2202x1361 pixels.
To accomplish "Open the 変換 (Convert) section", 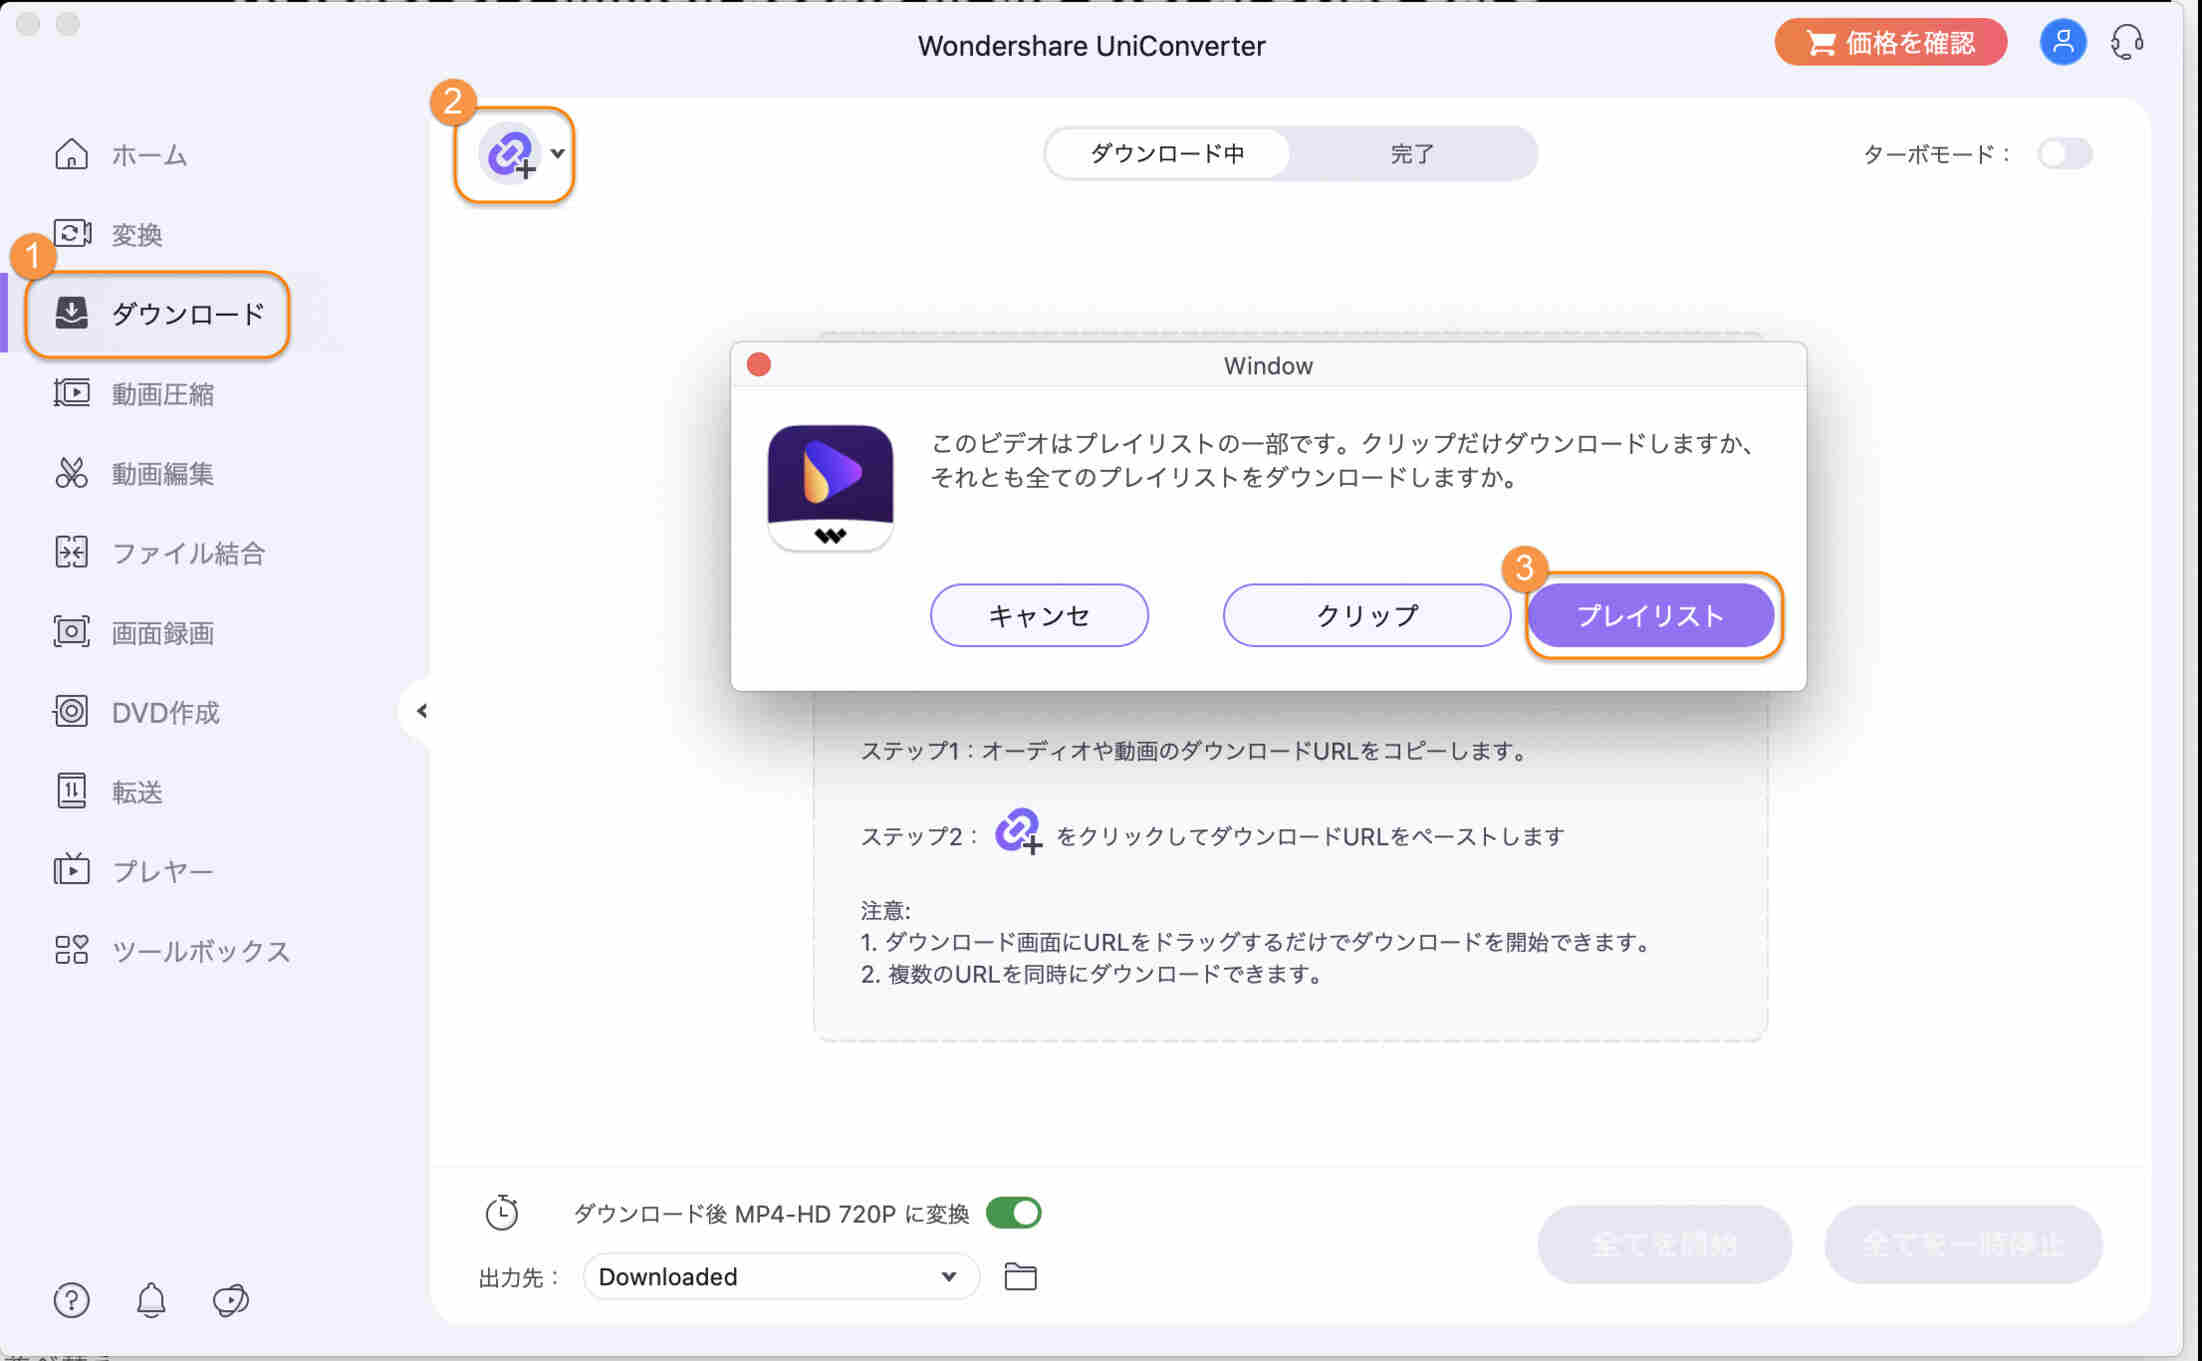I will 108,234.
